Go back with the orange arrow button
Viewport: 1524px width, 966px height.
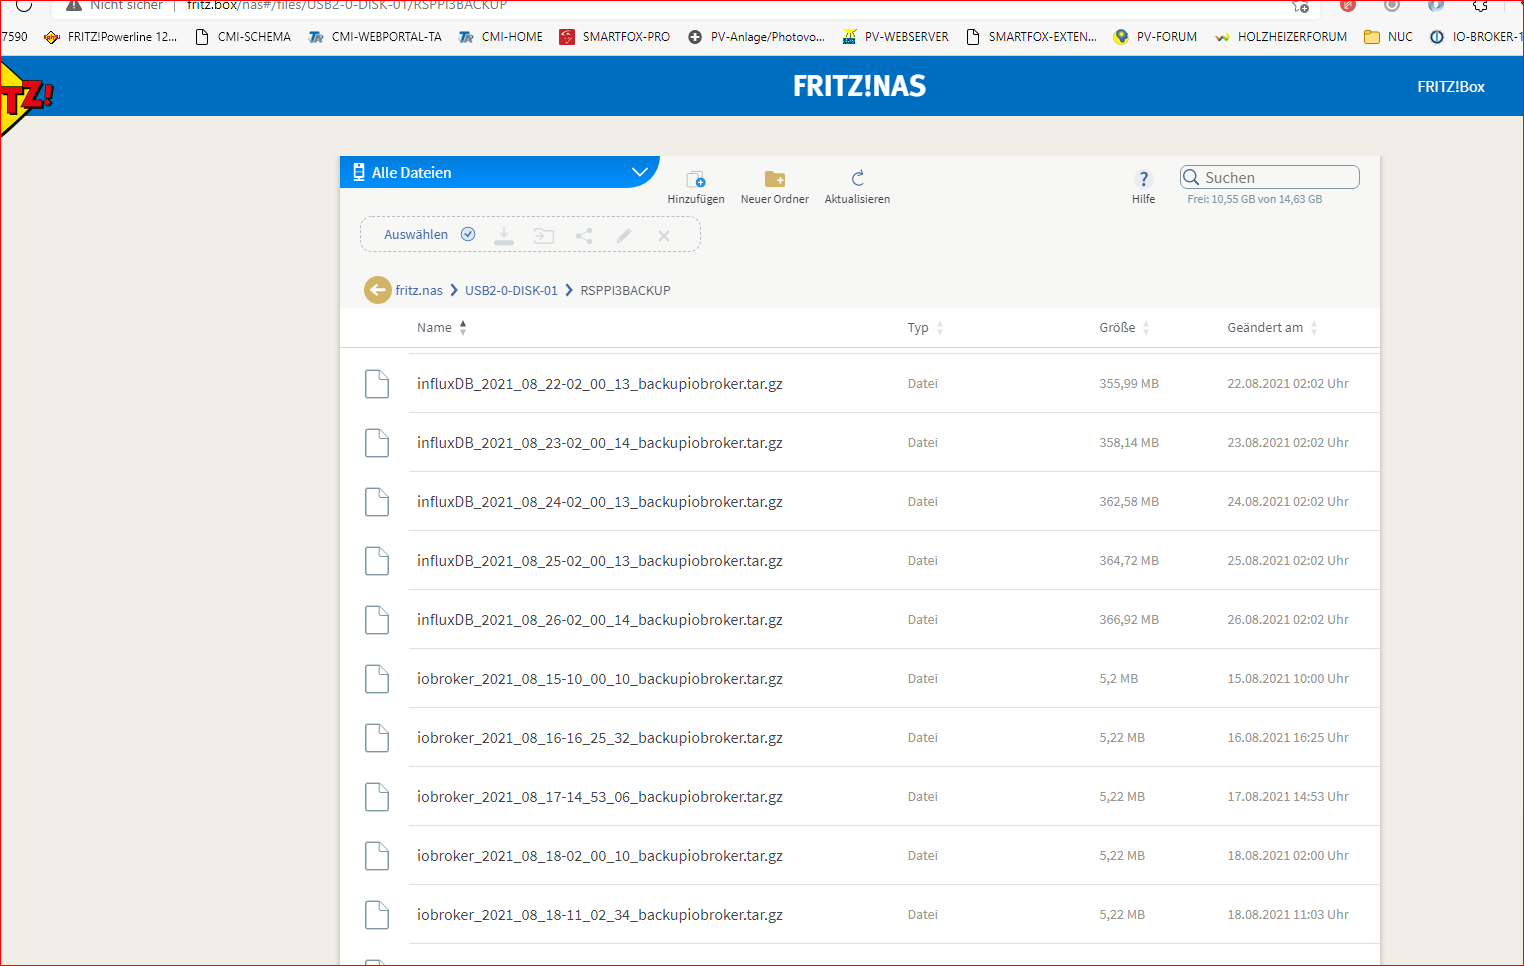click(x=377, y=290)
